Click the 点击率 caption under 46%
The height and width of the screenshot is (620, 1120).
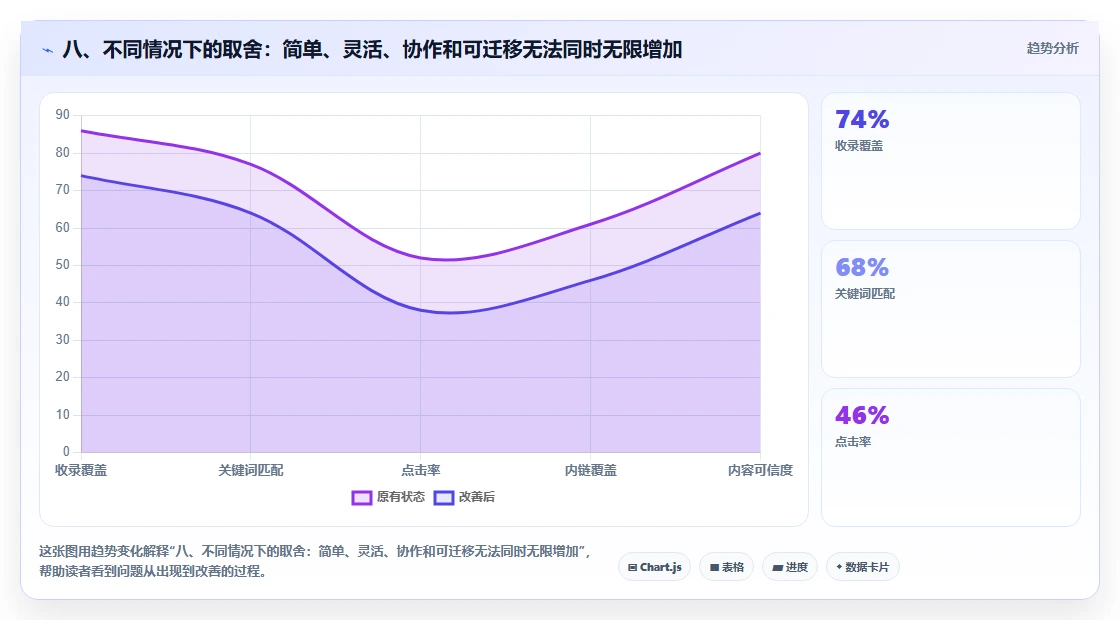tap(853, 441)
